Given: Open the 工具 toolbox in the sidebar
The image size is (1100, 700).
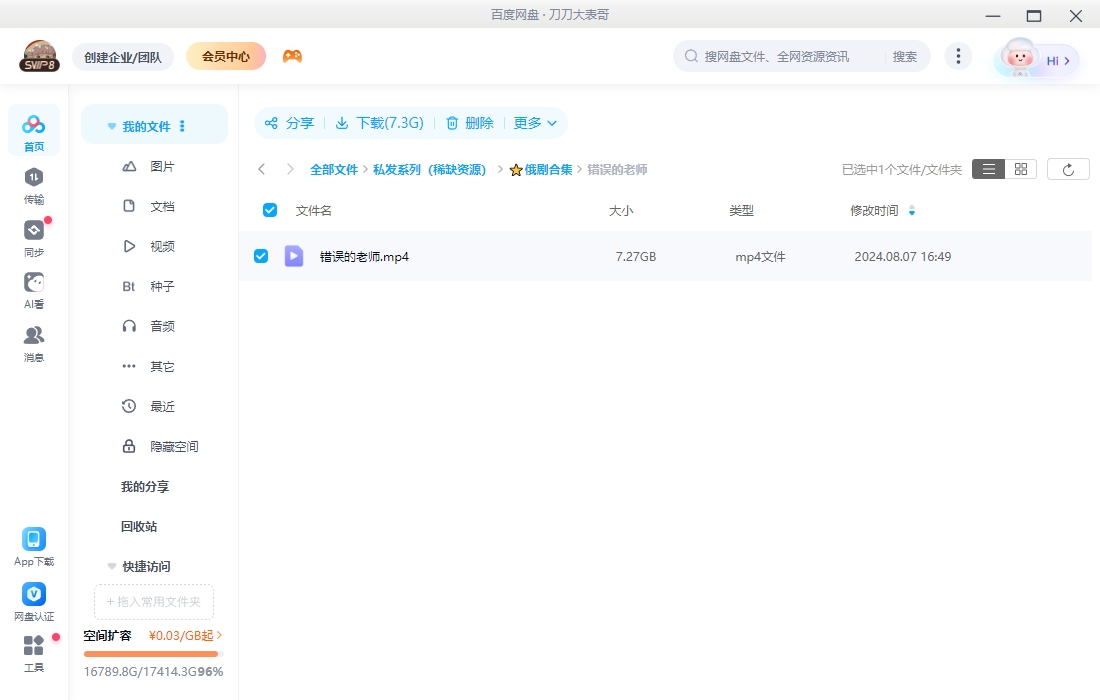Looking at the screenshot, I should [x=33, y=653].
